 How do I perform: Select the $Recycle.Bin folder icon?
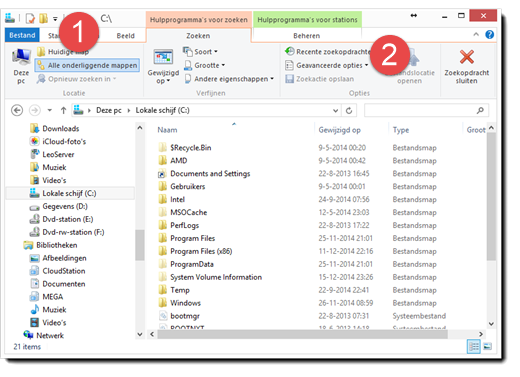pos(162,147)
